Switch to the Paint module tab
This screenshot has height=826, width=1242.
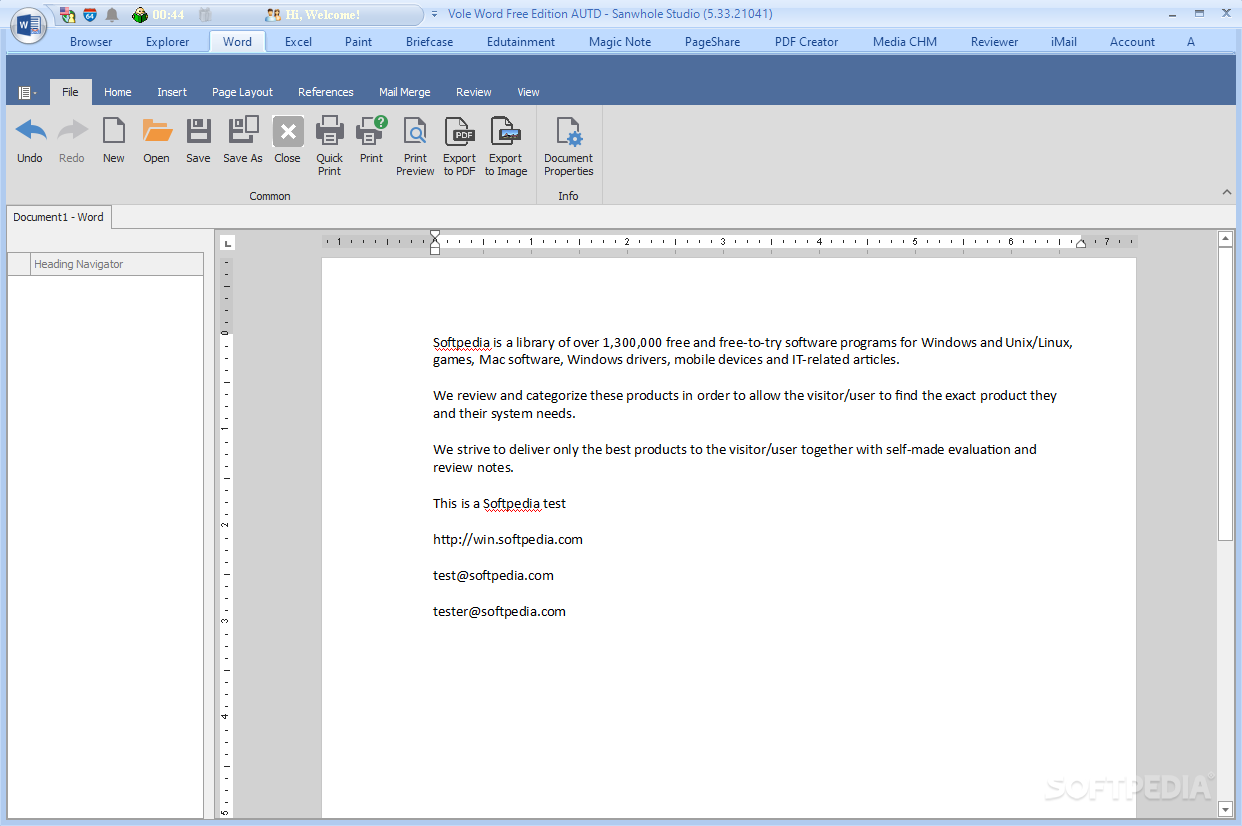359,42
